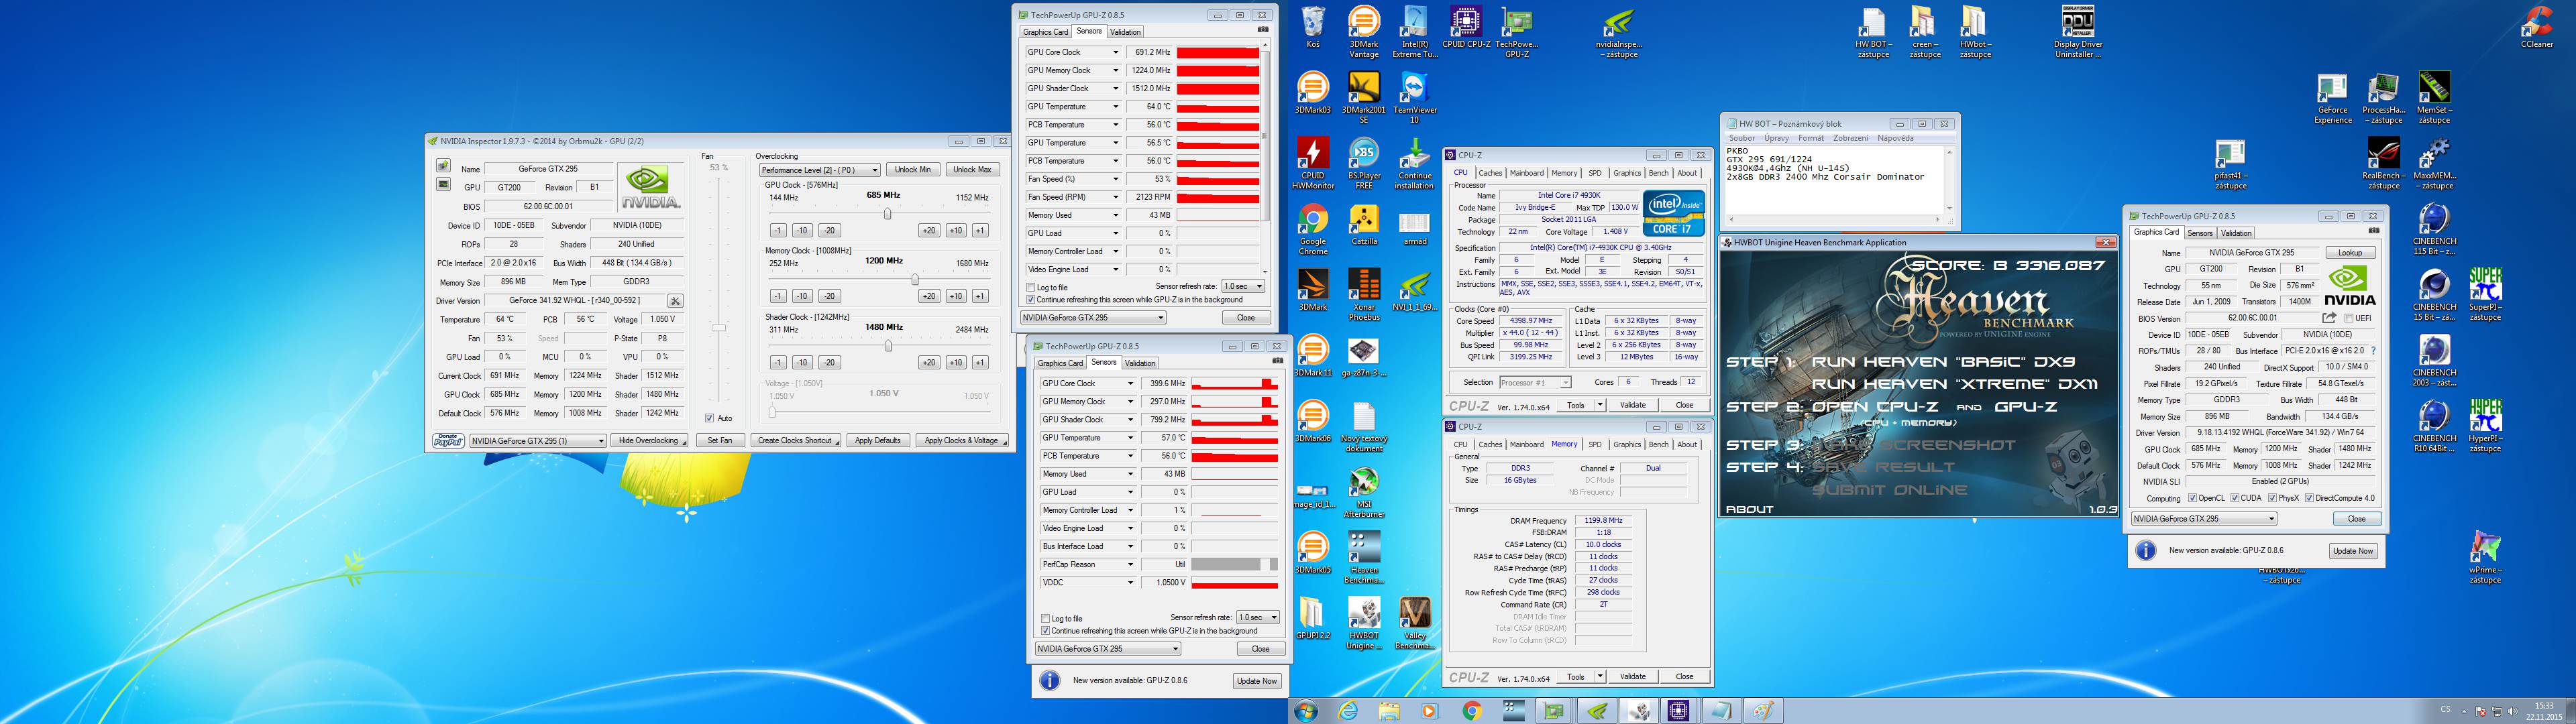The image size is (2576, 724).
Task: Open the Sensor refresh rate dropdown in the upper GPU-Z window
Action: pyautogui.click(x=1244, y=287)
